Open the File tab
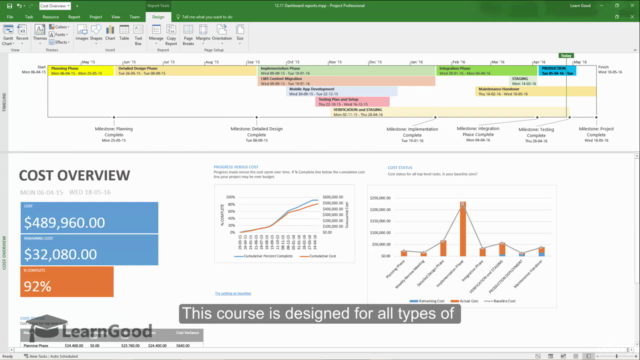The image size is (640, 360). 10,17
